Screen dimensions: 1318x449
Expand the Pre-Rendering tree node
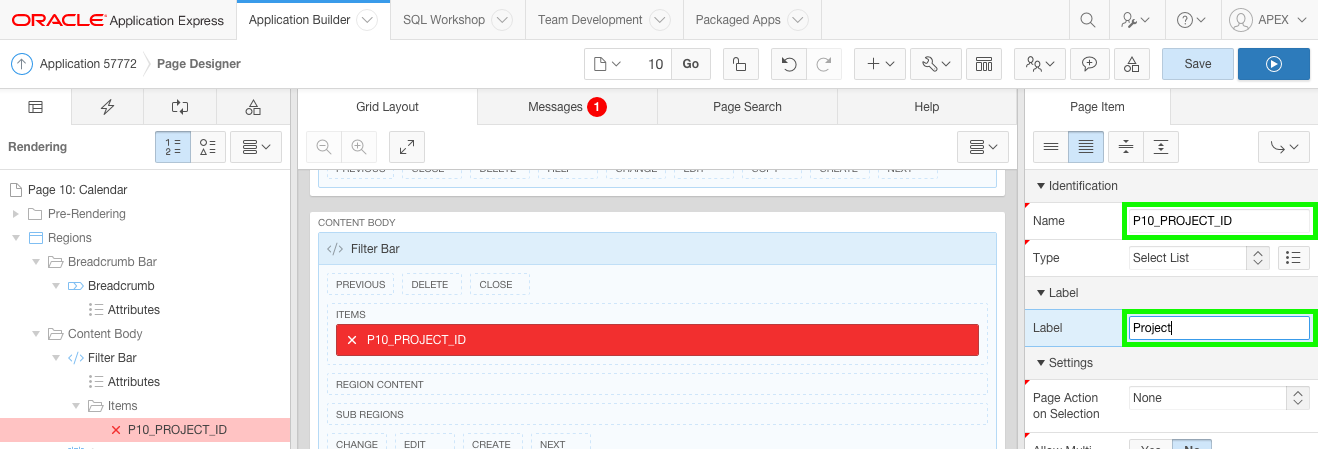click(x=16, y=214)
